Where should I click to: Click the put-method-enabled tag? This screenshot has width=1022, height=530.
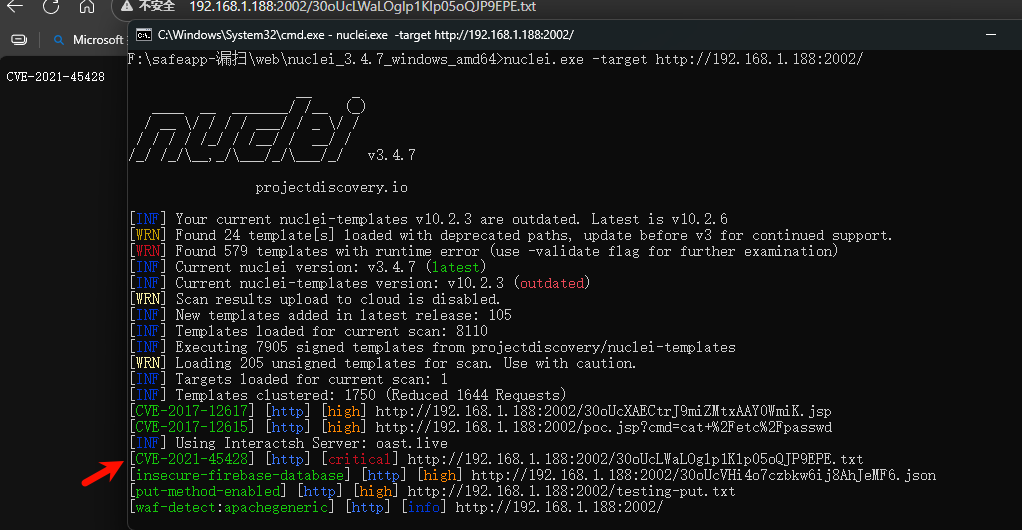[208, 491]
